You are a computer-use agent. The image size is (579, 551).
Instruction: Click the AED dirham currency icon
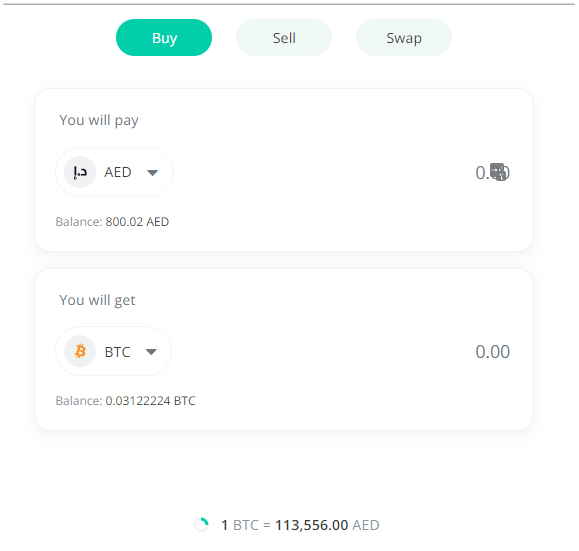tap(80, 172)
